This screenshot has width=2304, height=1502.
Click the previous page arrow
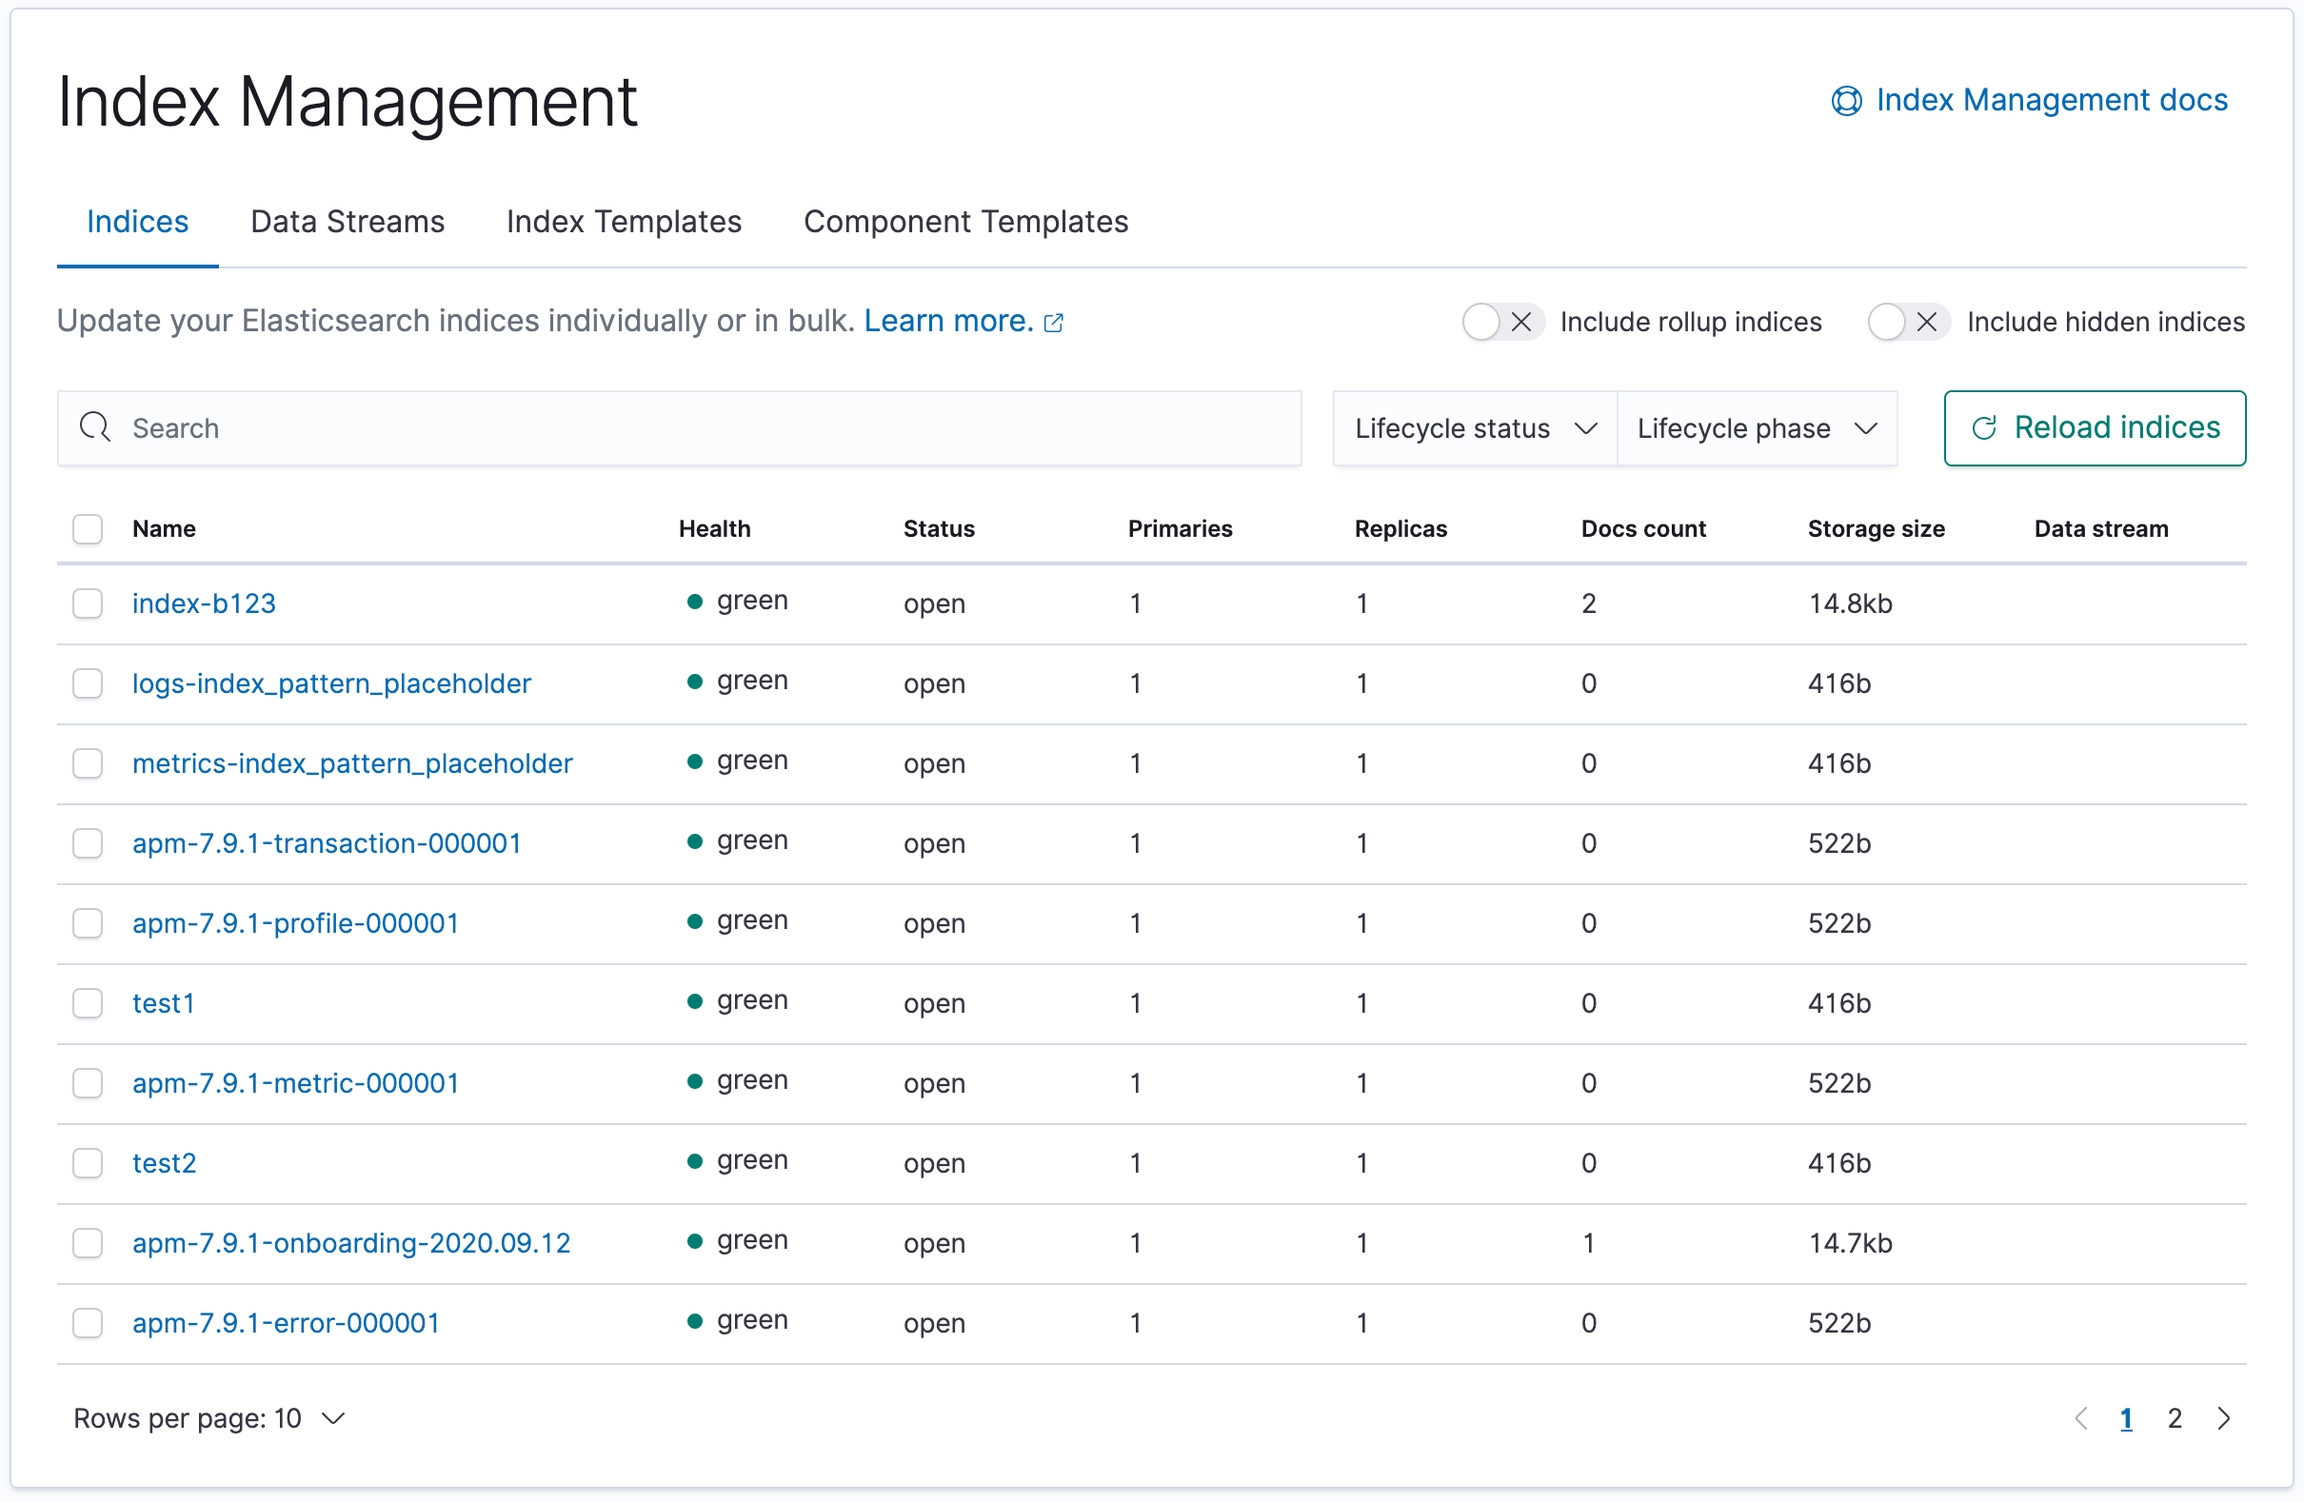point(2081,1418)
